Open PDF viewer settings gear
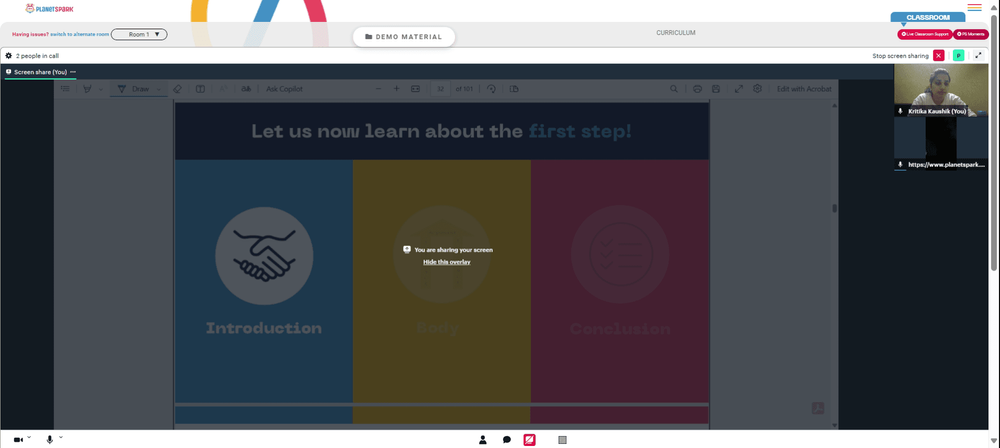This screenshot has width=1000, height=448. click(x=758, y=89)
